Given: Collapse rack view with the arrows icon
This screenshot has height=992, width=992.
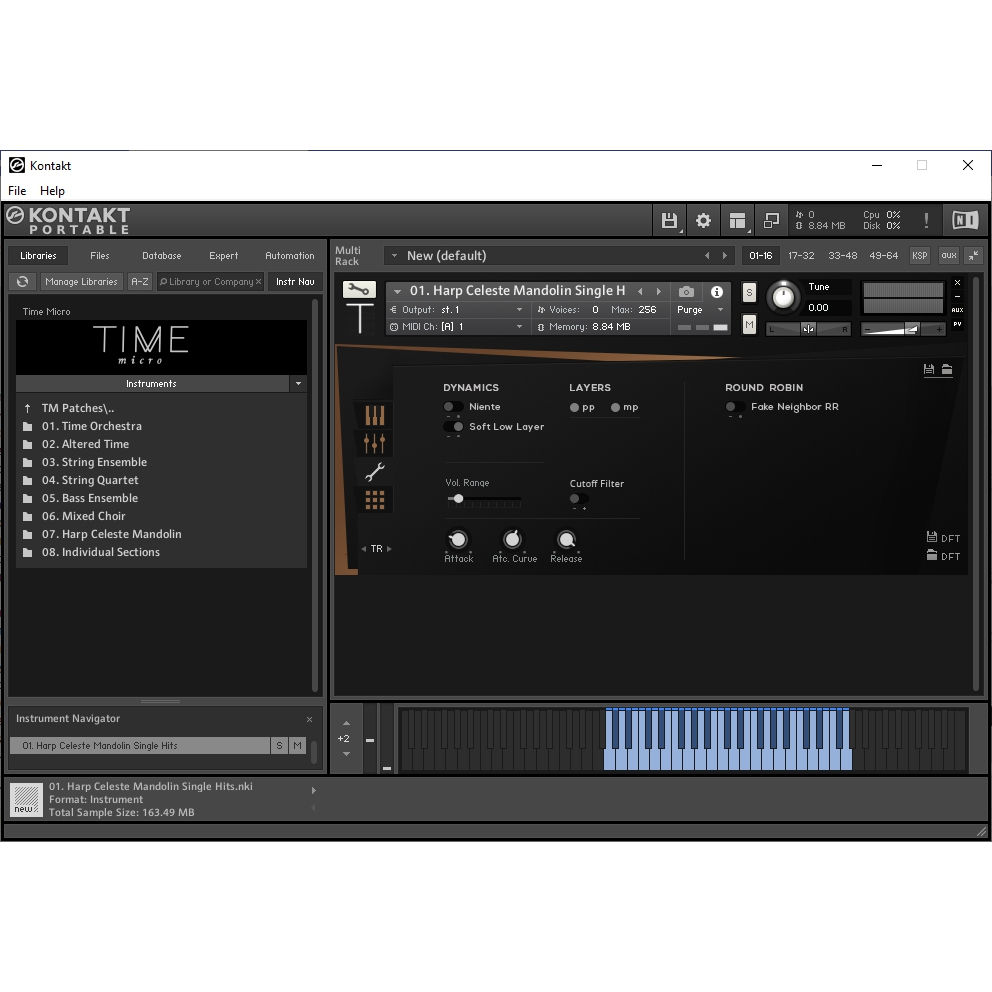Looking at the screenshot, I should 973,256.
